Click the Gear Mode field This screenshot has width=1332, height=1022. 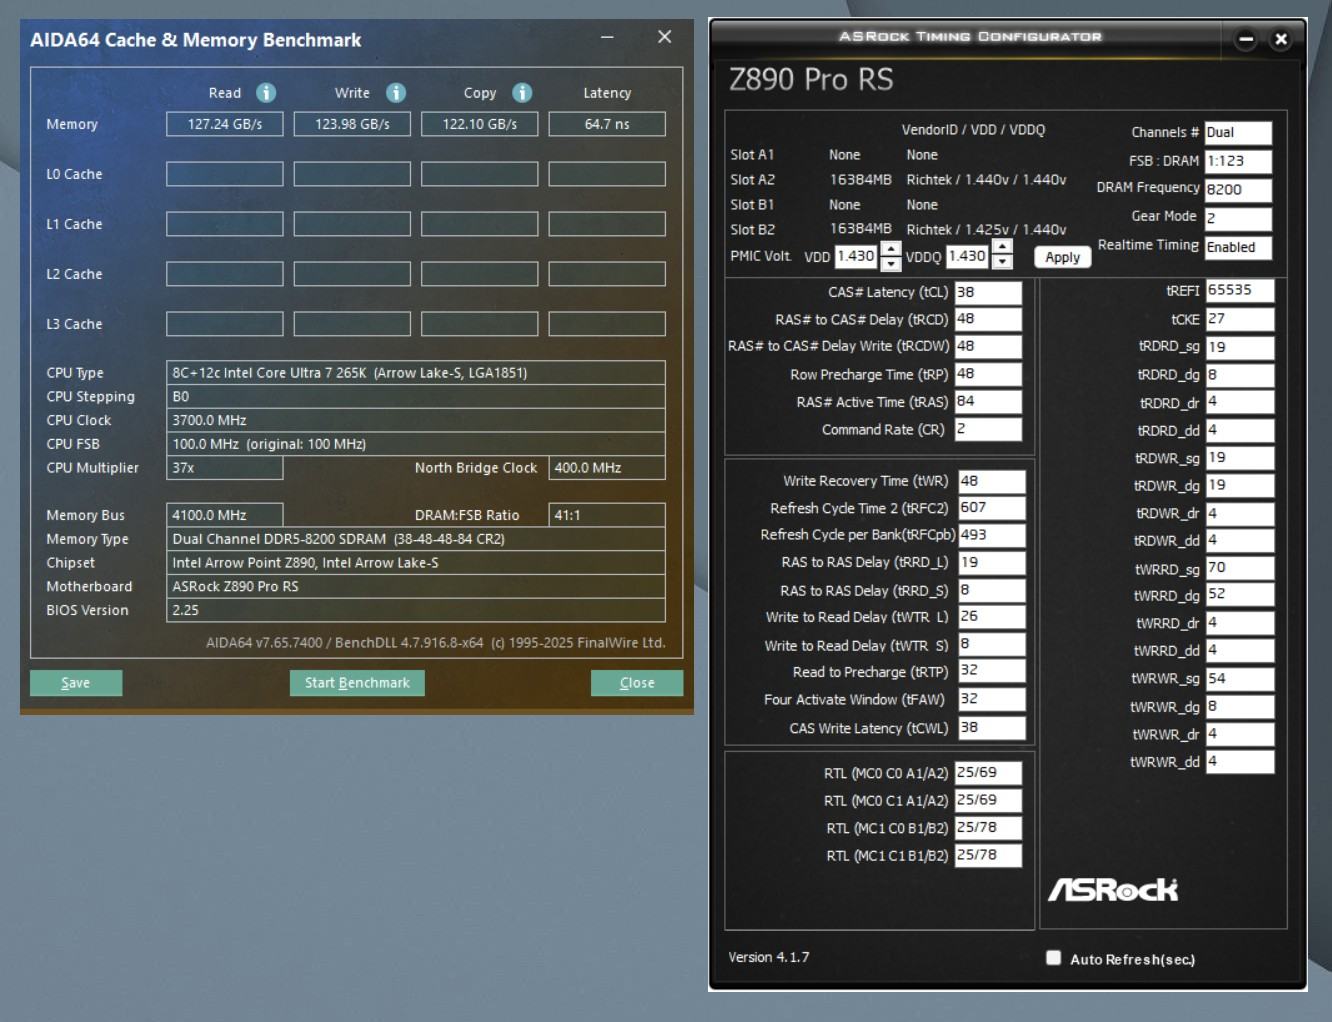[1238, 218]
